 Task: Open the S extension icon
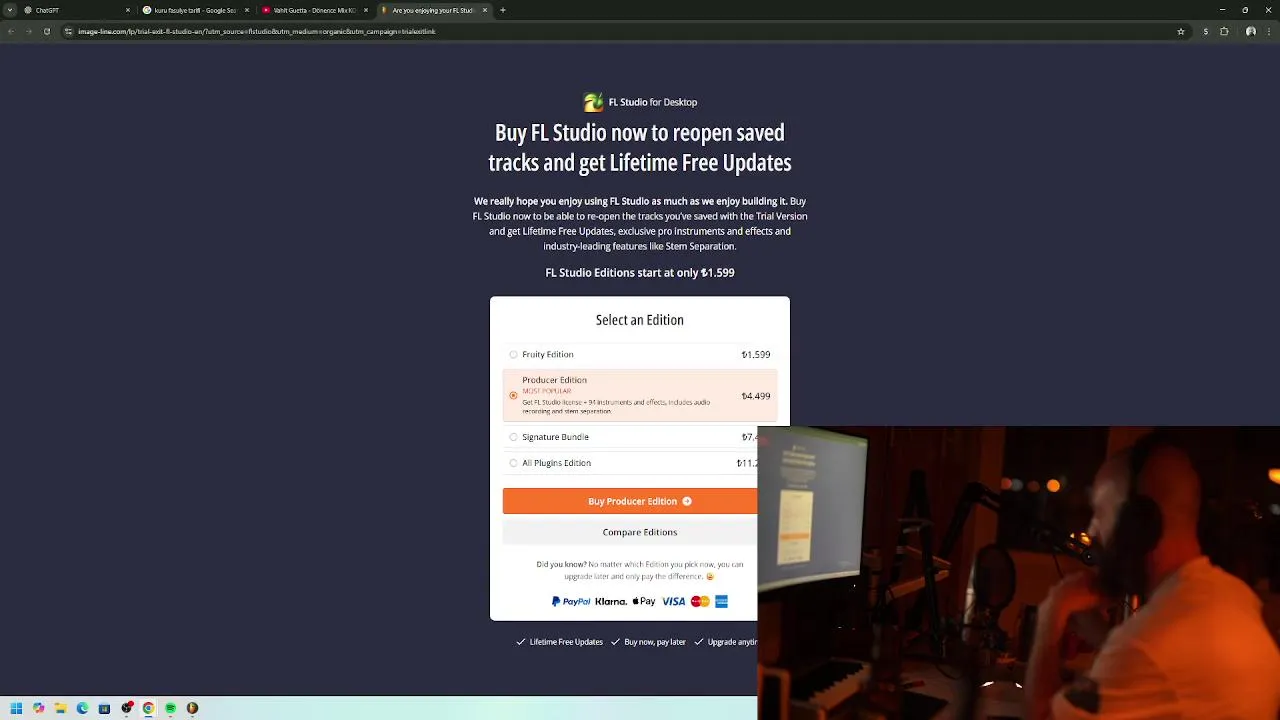tap(1205, 31)
